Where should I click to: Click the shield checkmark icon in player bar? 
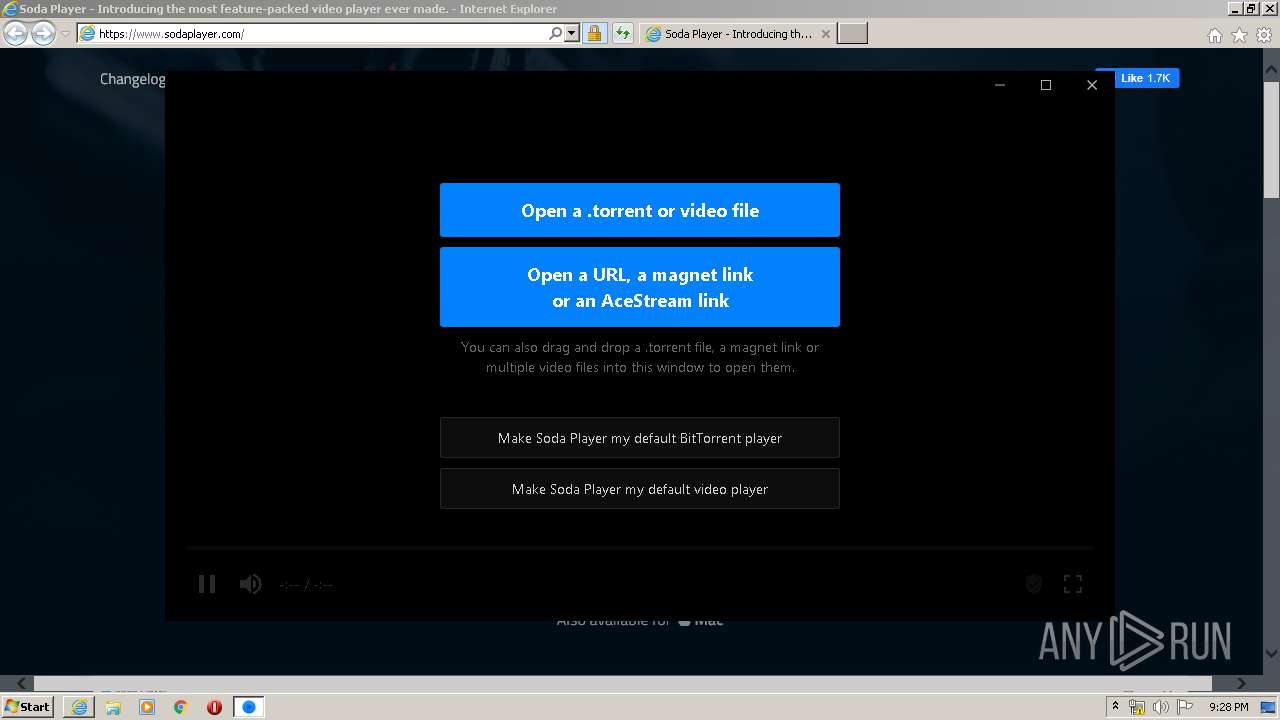(x=1034, y=584)
